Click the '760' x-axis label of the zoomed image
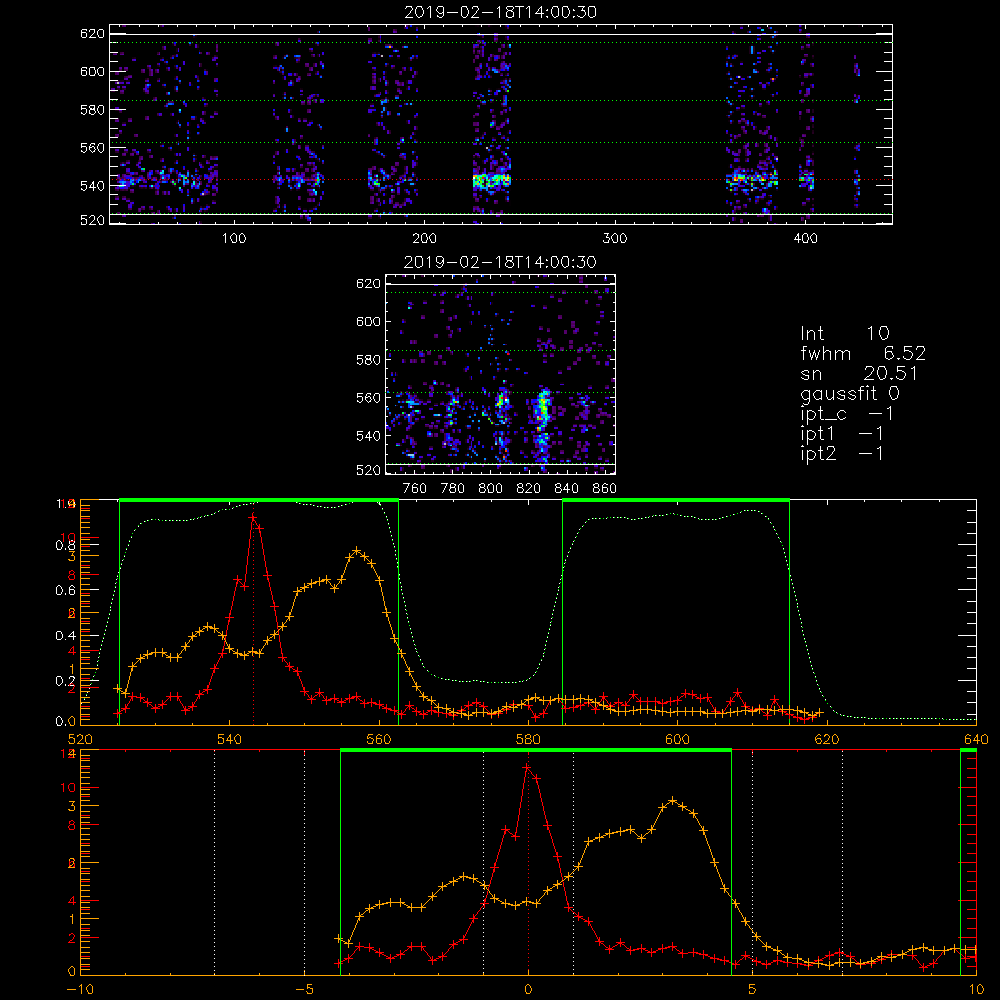 click(x=415, y=489)
